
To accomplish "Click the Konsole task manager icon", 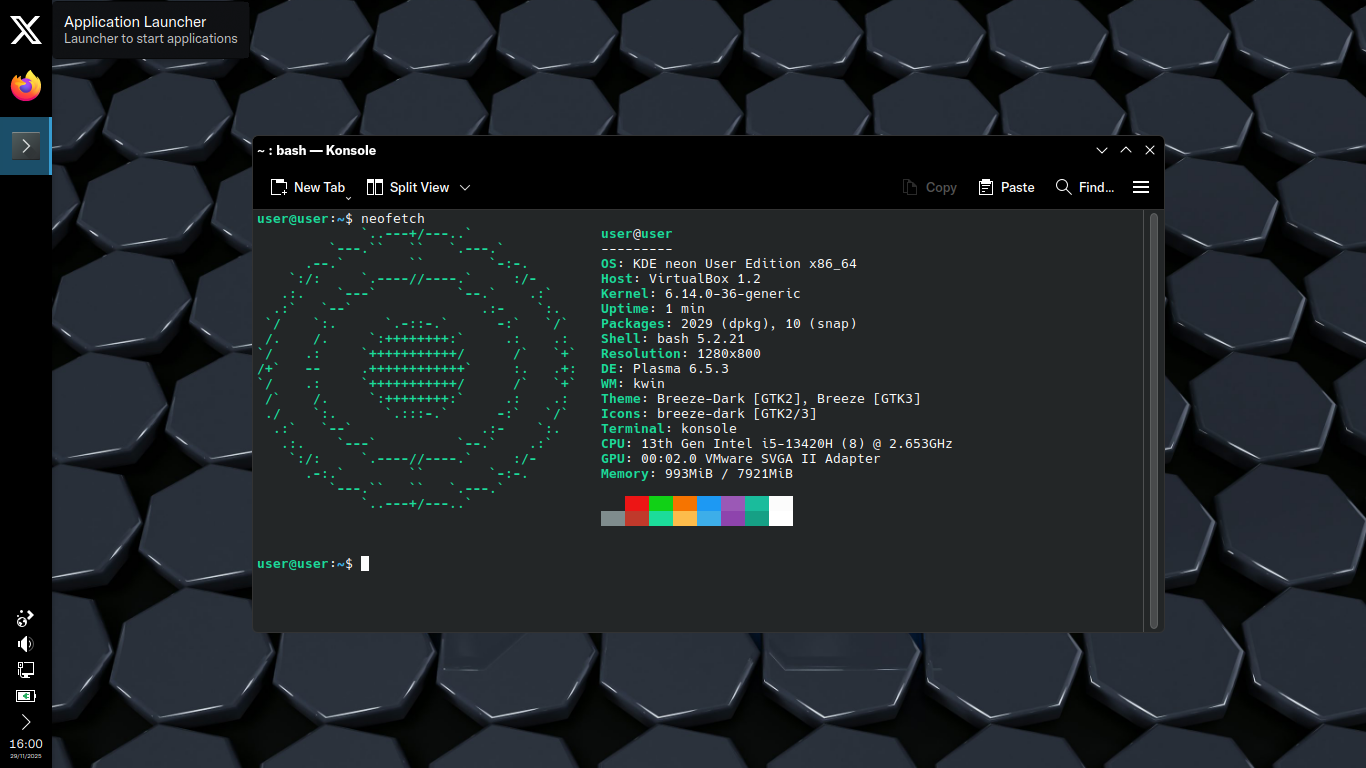I will [26, 146].
